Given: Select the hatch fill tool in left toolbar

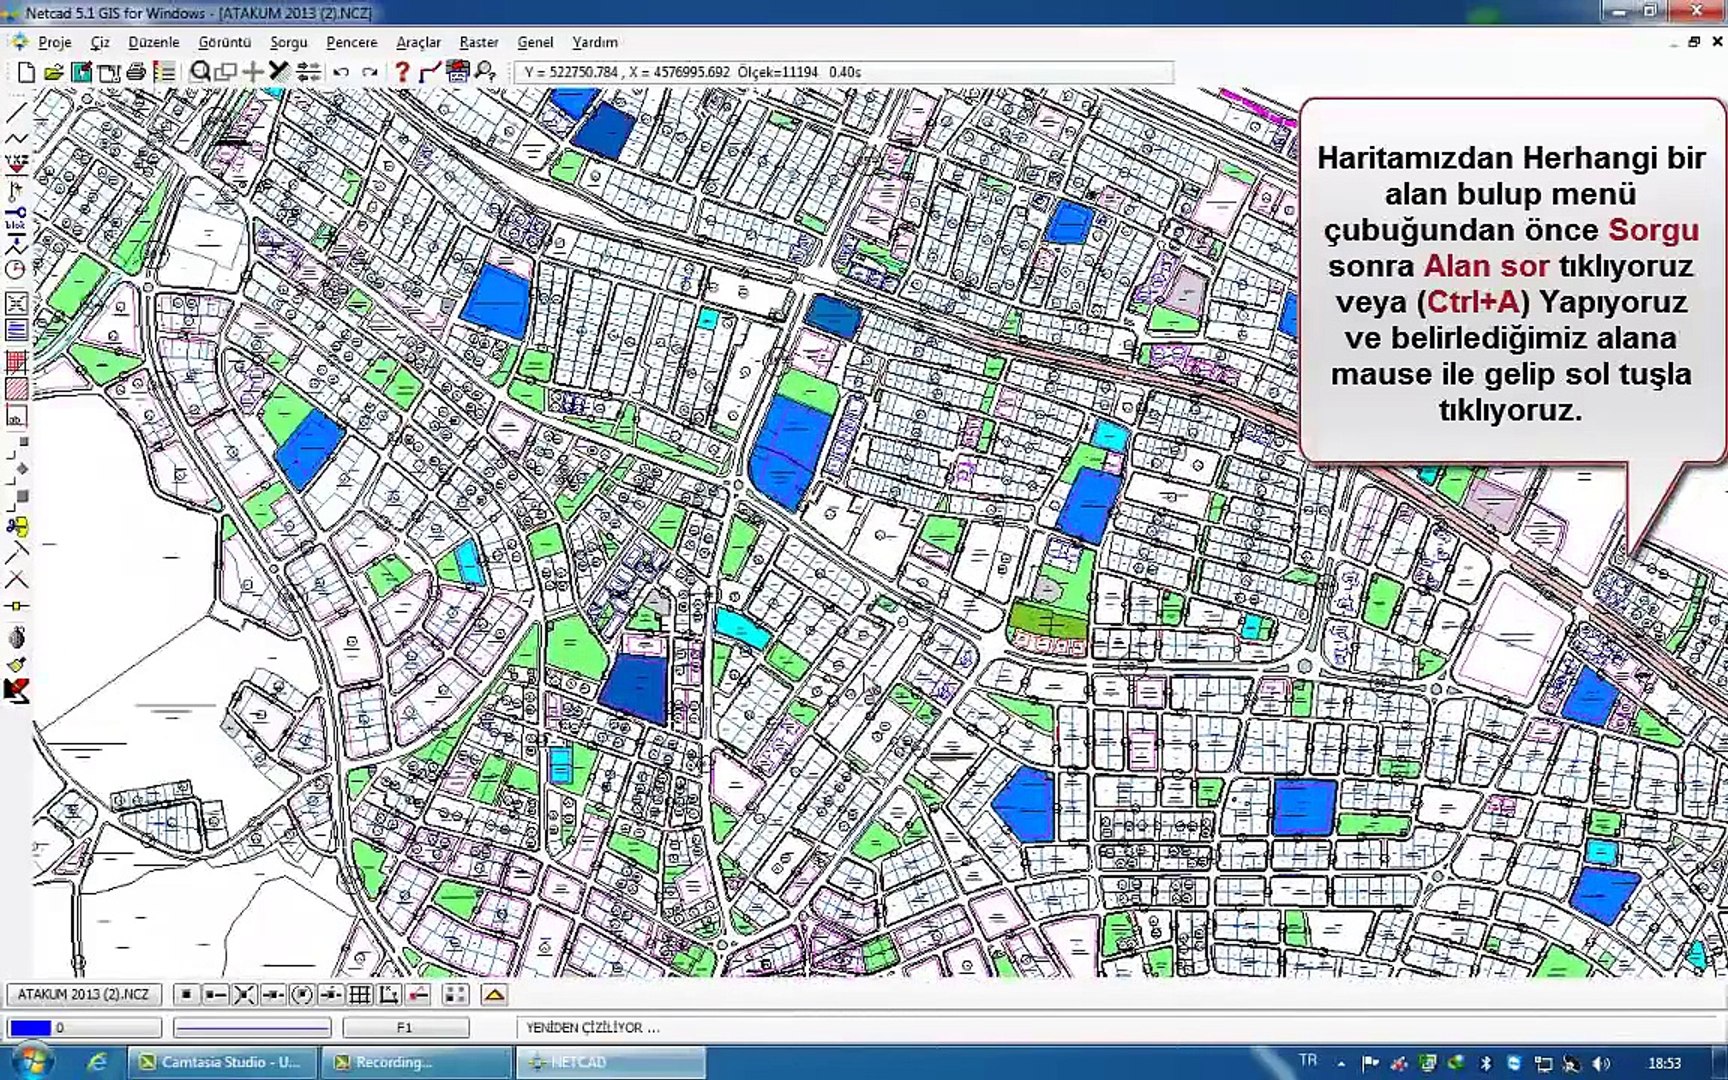Looking at the screenshot, I should [x=17, y=389].
